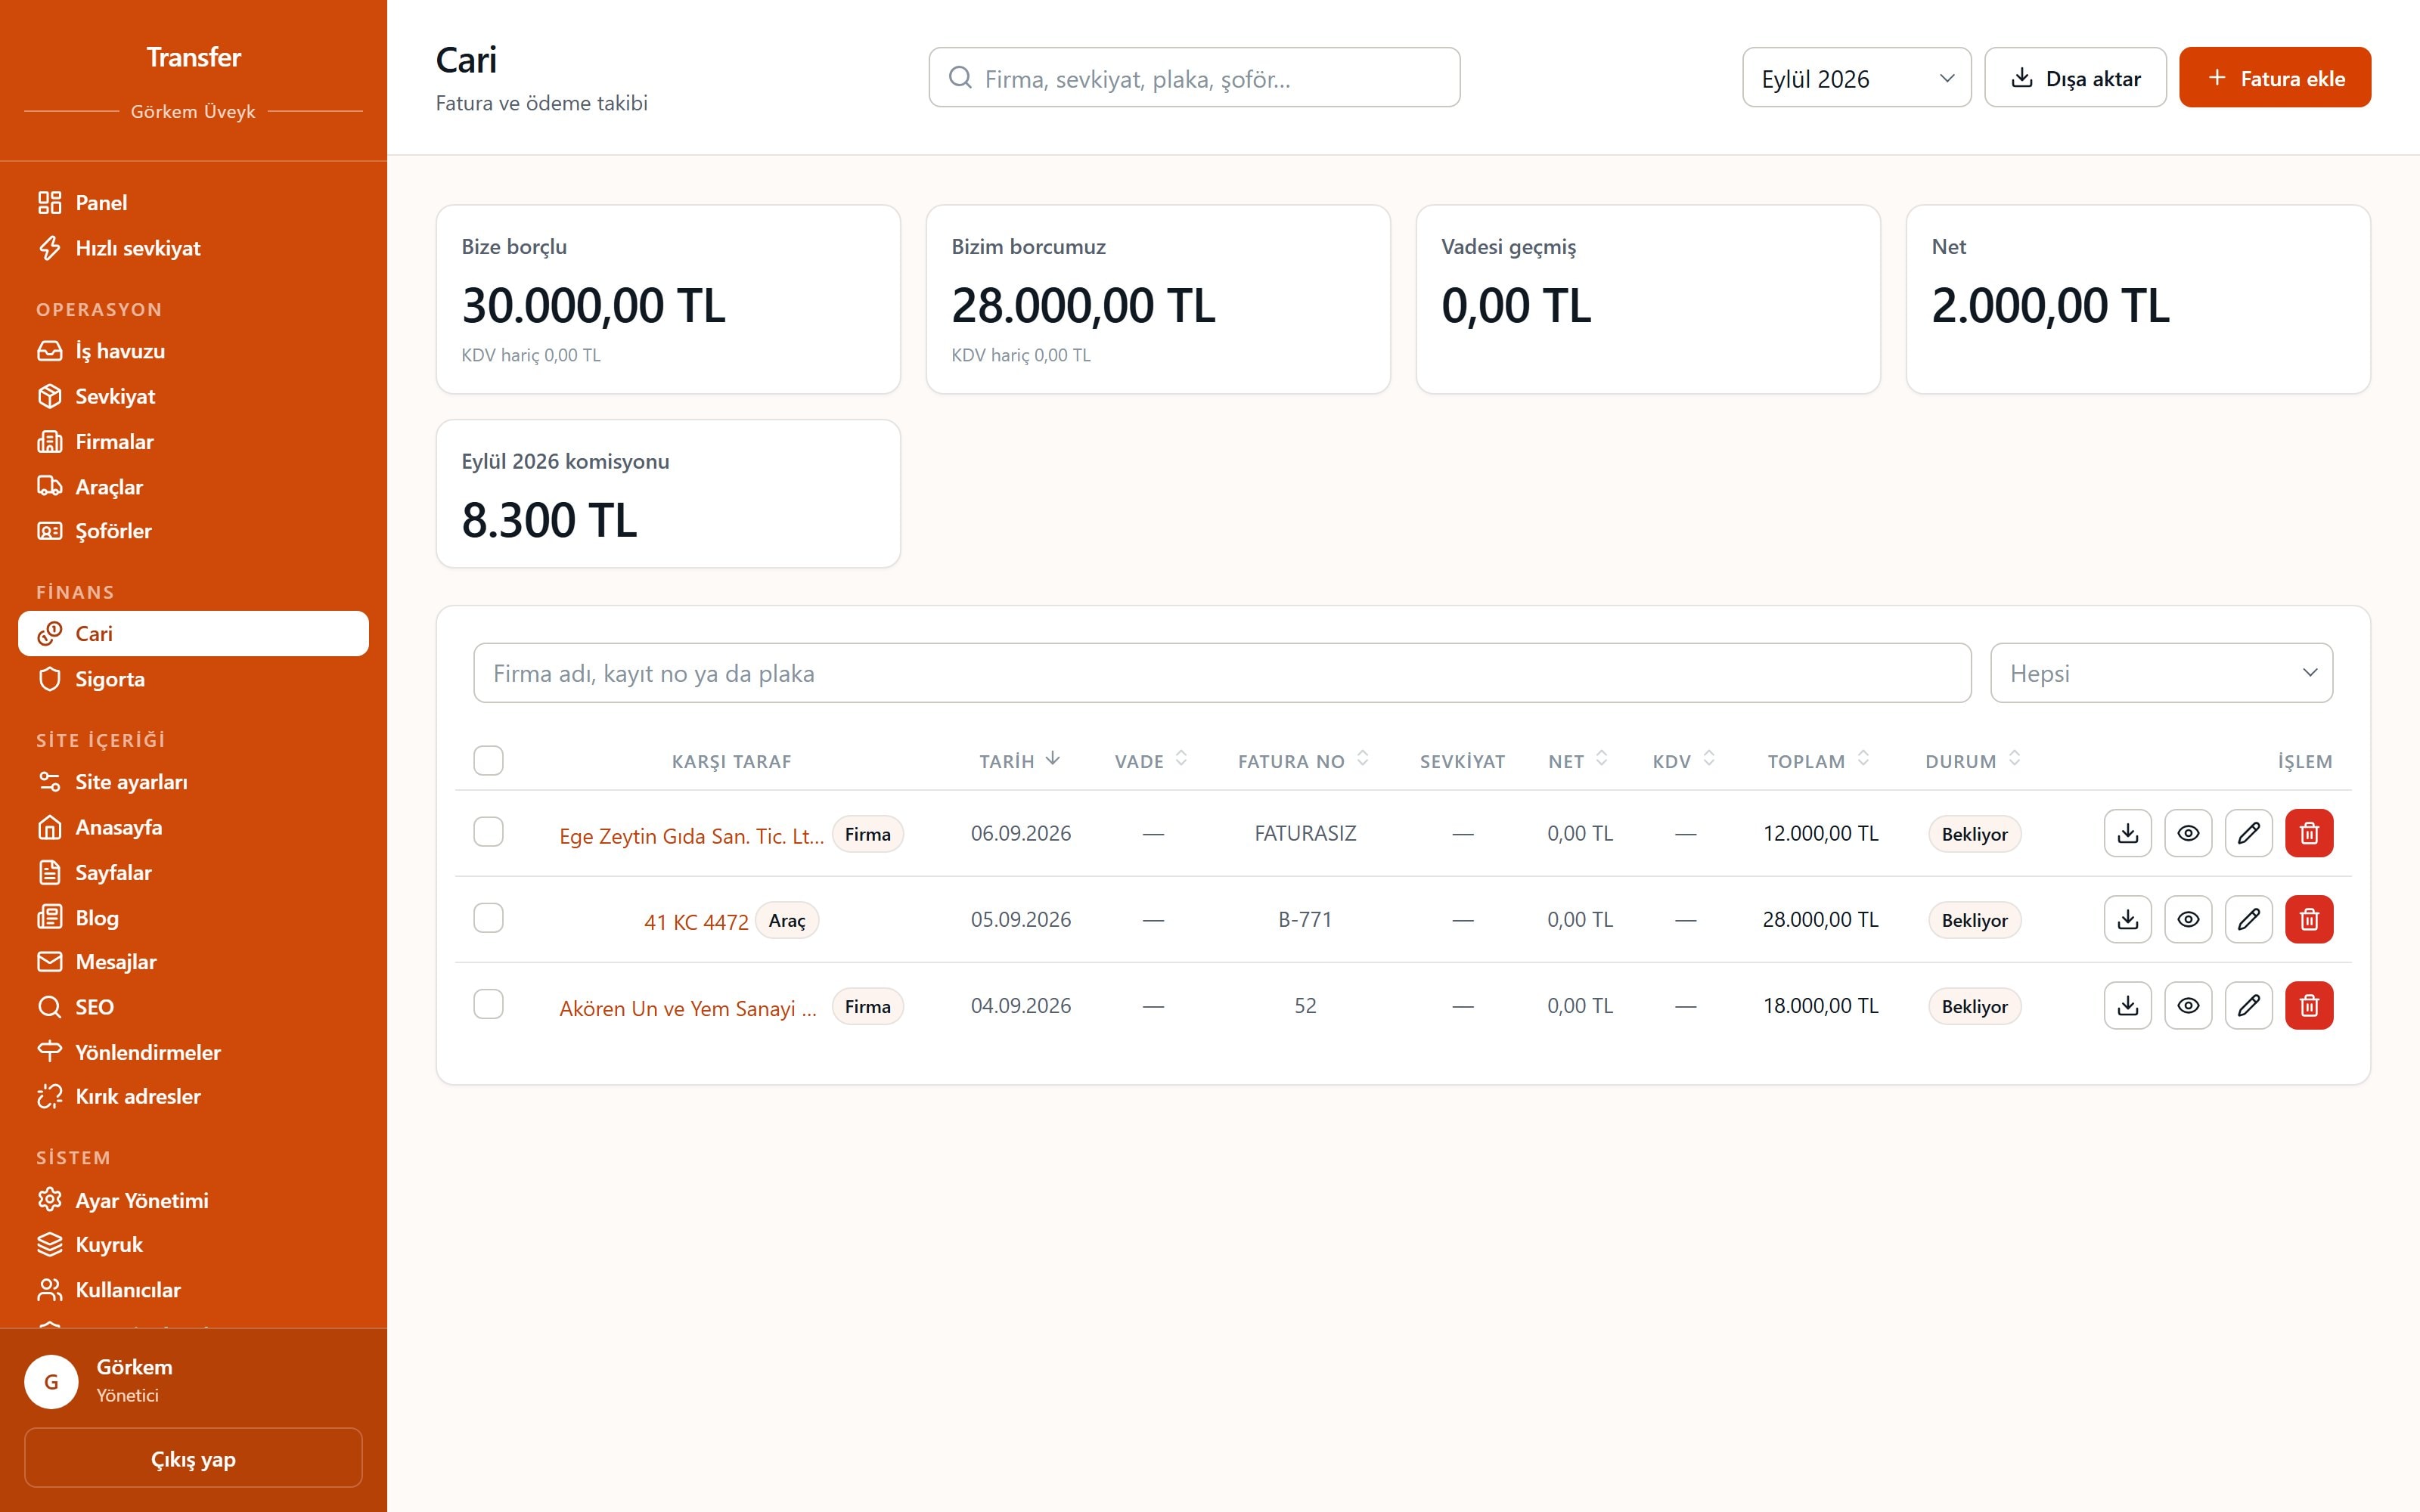Open Hızlı sevkiyat in sidebar
Image resolution: width=2420 pixels, height=1512 pixels.
click(193, 248)
